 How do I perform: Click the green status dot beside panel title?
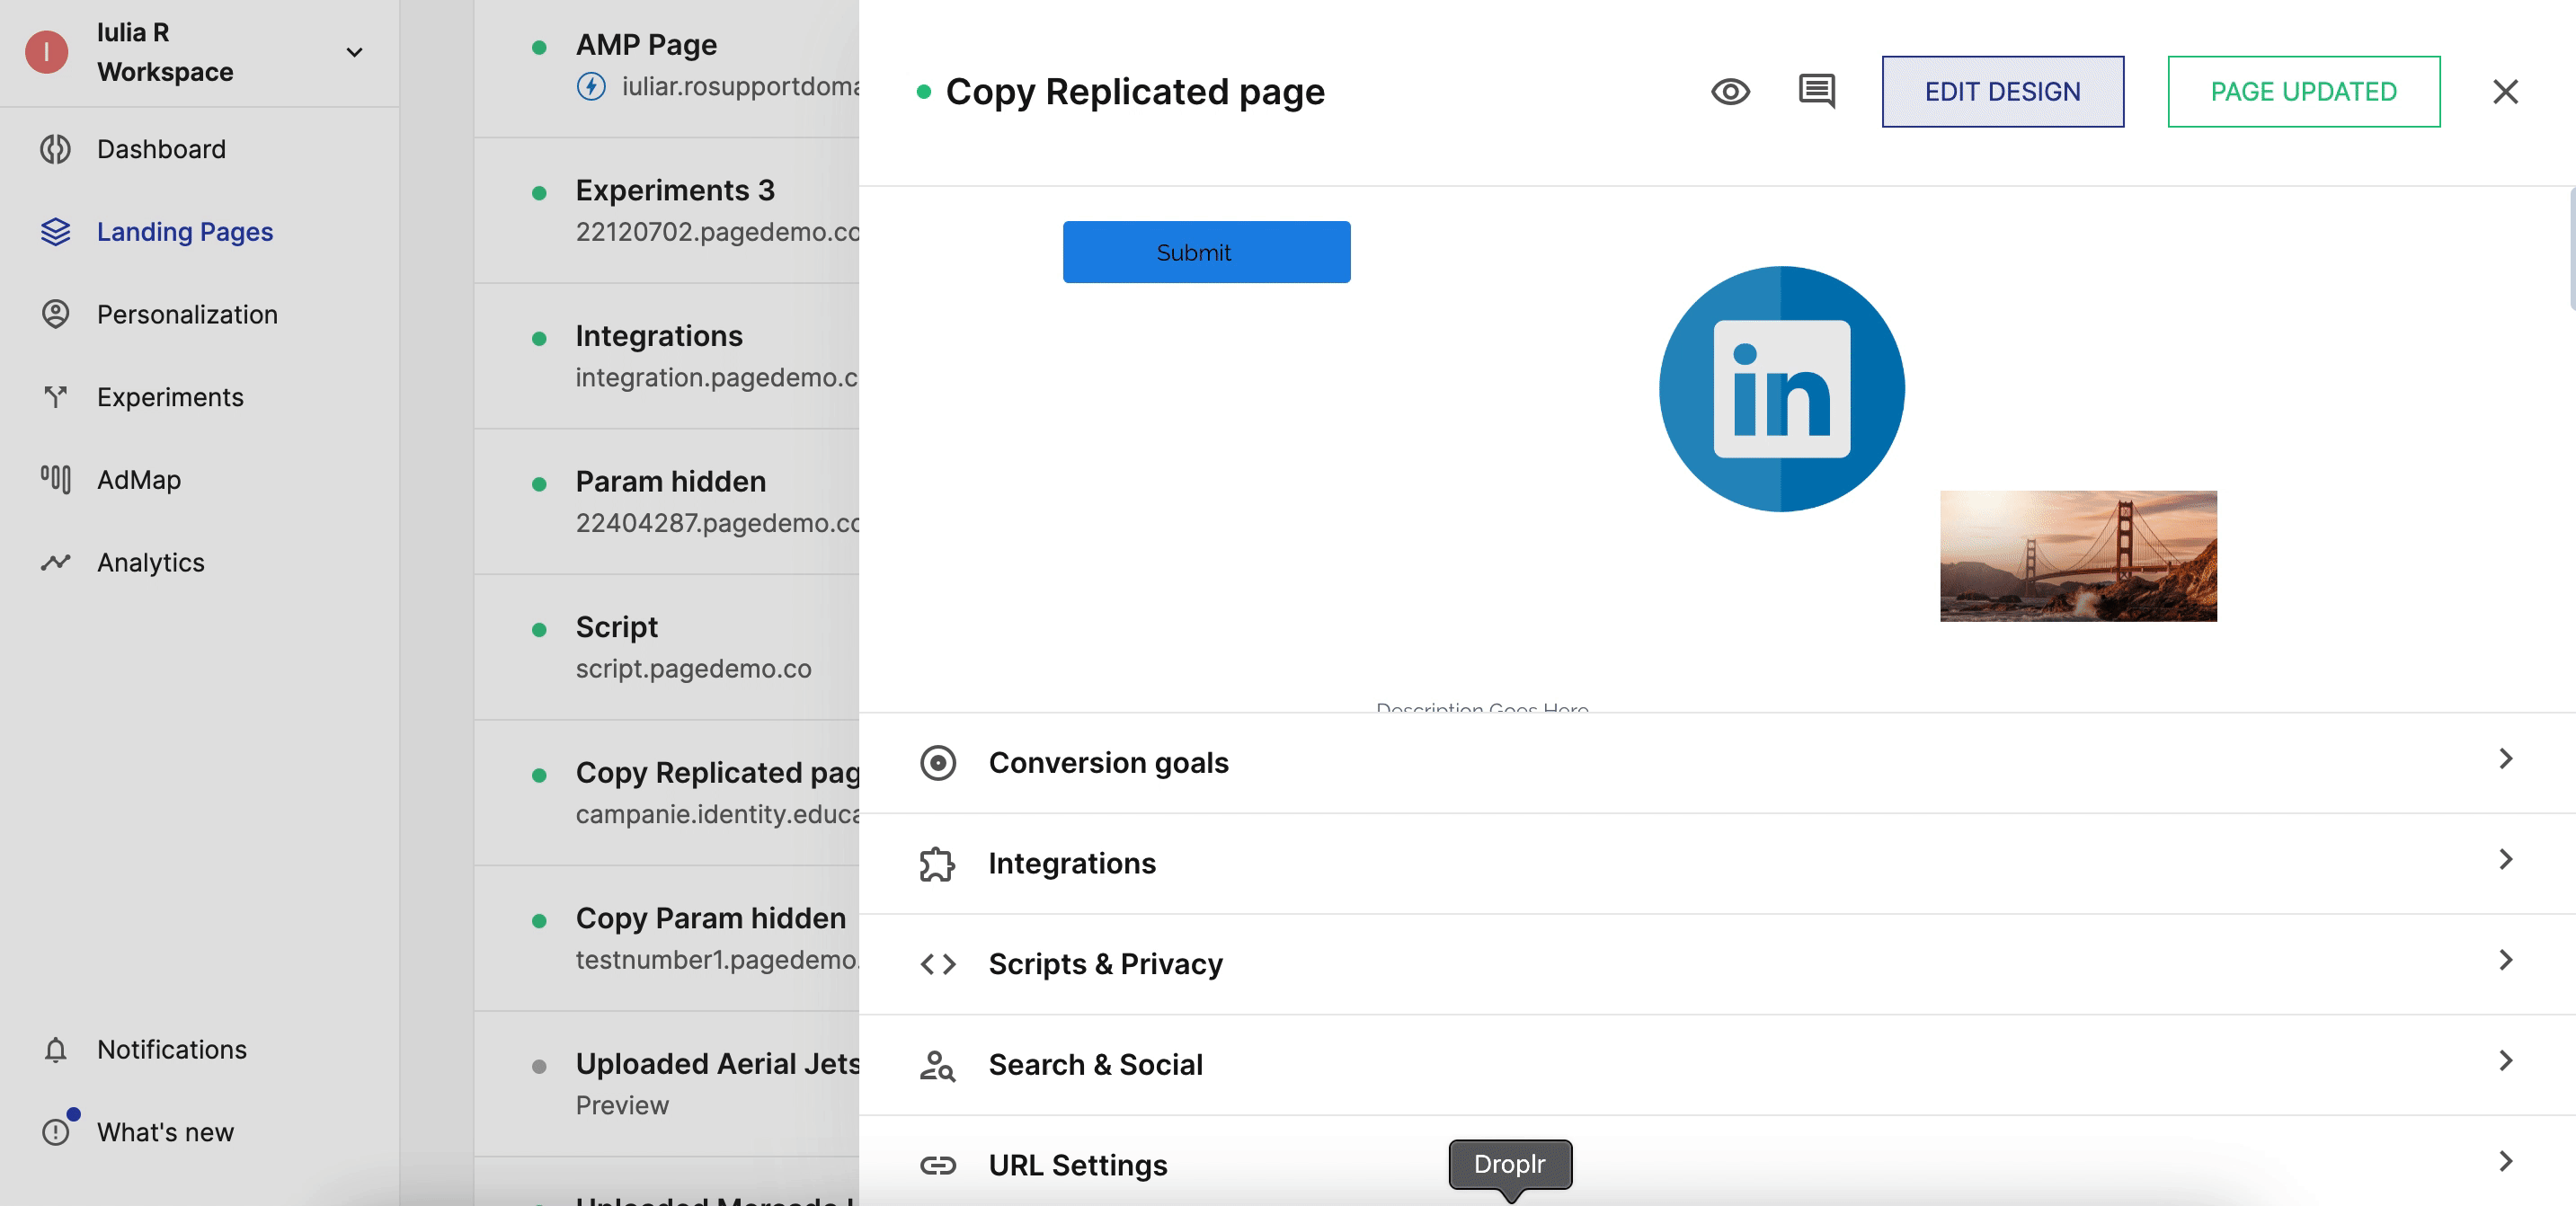924,92
